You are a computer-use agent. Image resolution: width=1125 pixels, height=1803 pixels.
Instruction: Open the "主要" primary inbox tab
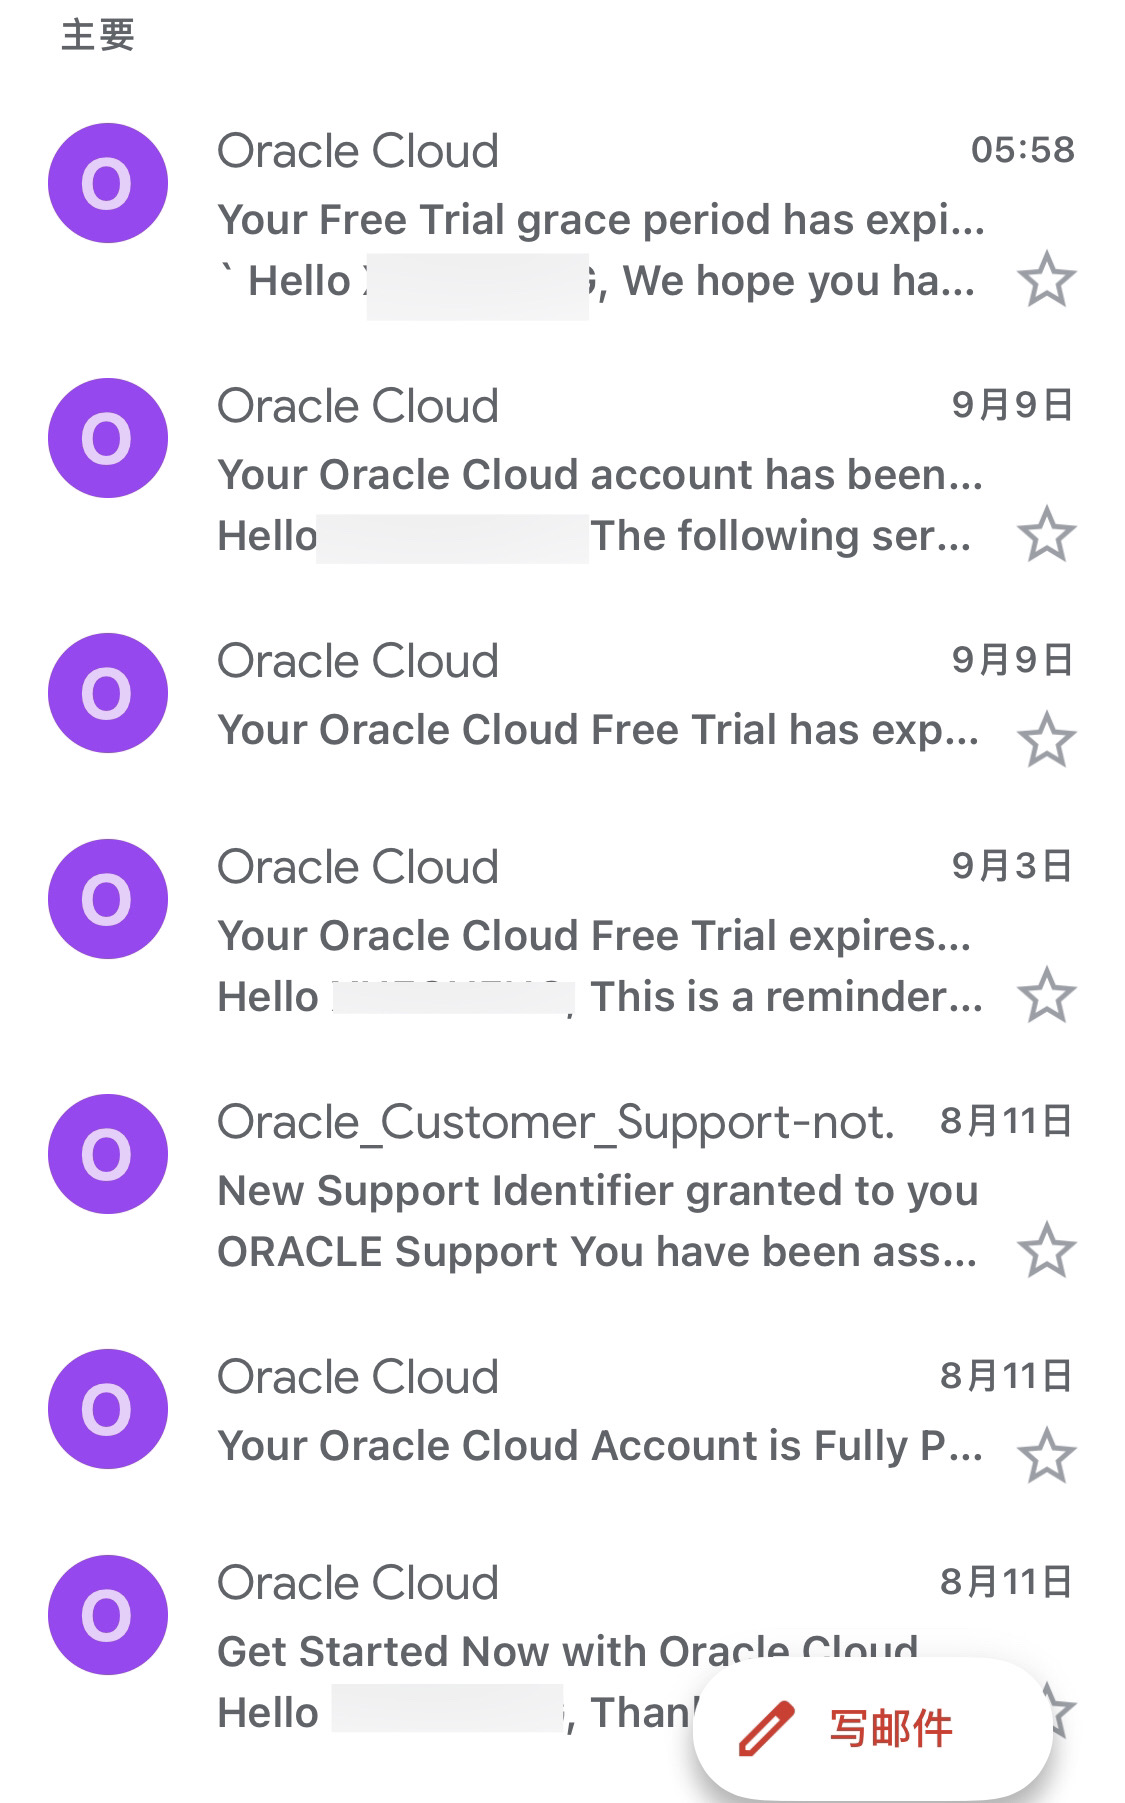click(98, 35)
